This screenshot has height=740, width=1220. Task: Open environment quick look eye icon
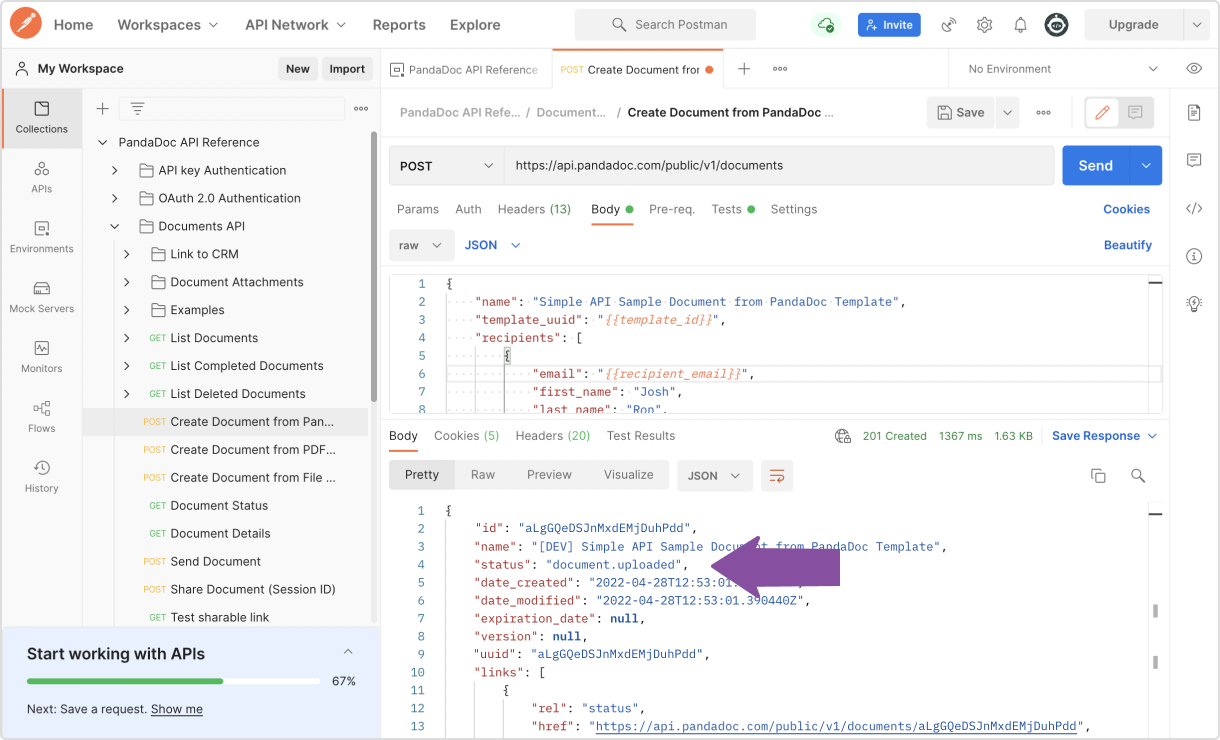(x=1194, y=69)
